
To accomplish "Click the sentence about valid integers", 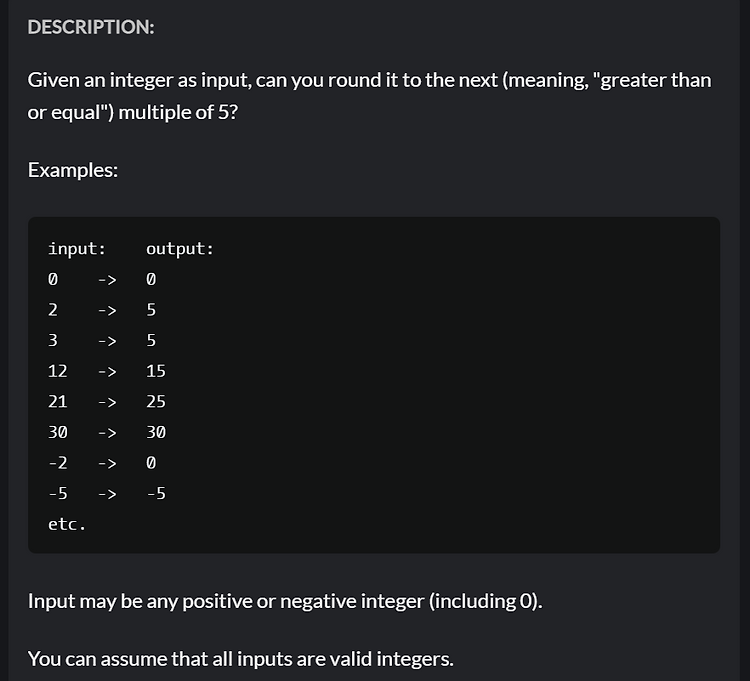I will click(241, 659).
